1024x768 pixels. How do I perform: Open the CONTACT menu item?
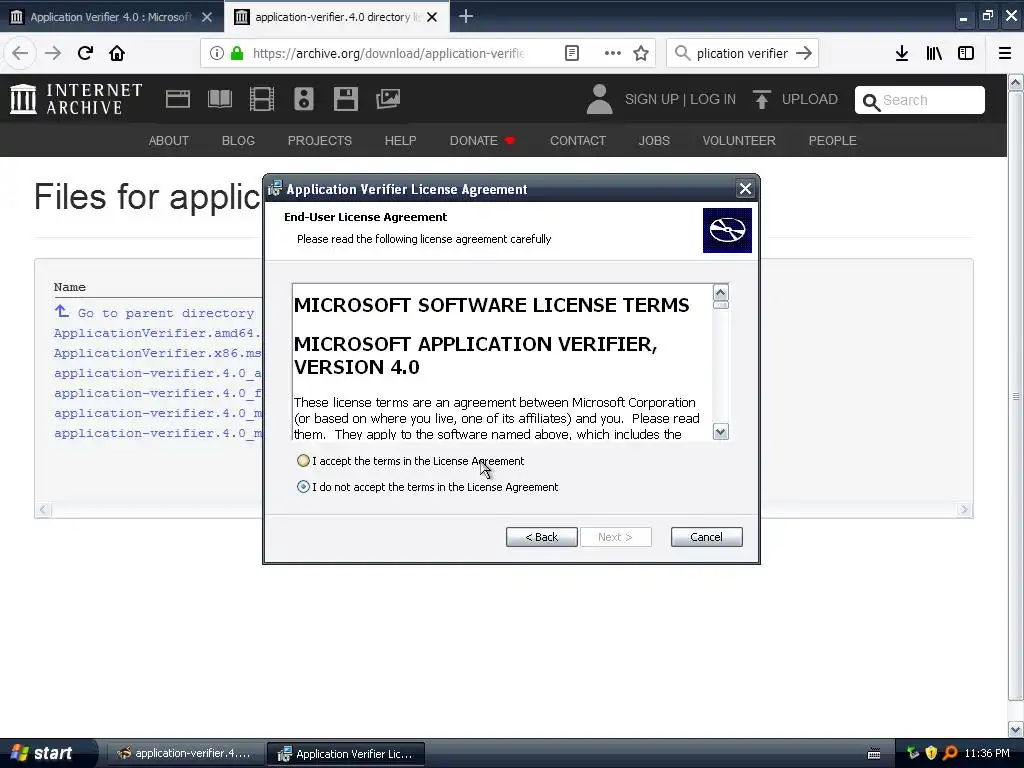click(578, 140)
